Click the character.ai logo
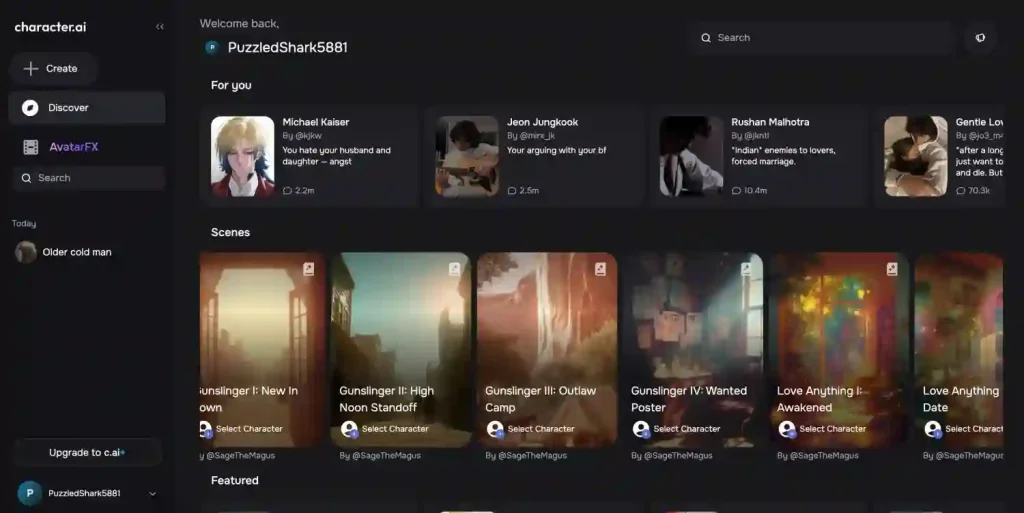1024x513 pixels. point(50,27)
